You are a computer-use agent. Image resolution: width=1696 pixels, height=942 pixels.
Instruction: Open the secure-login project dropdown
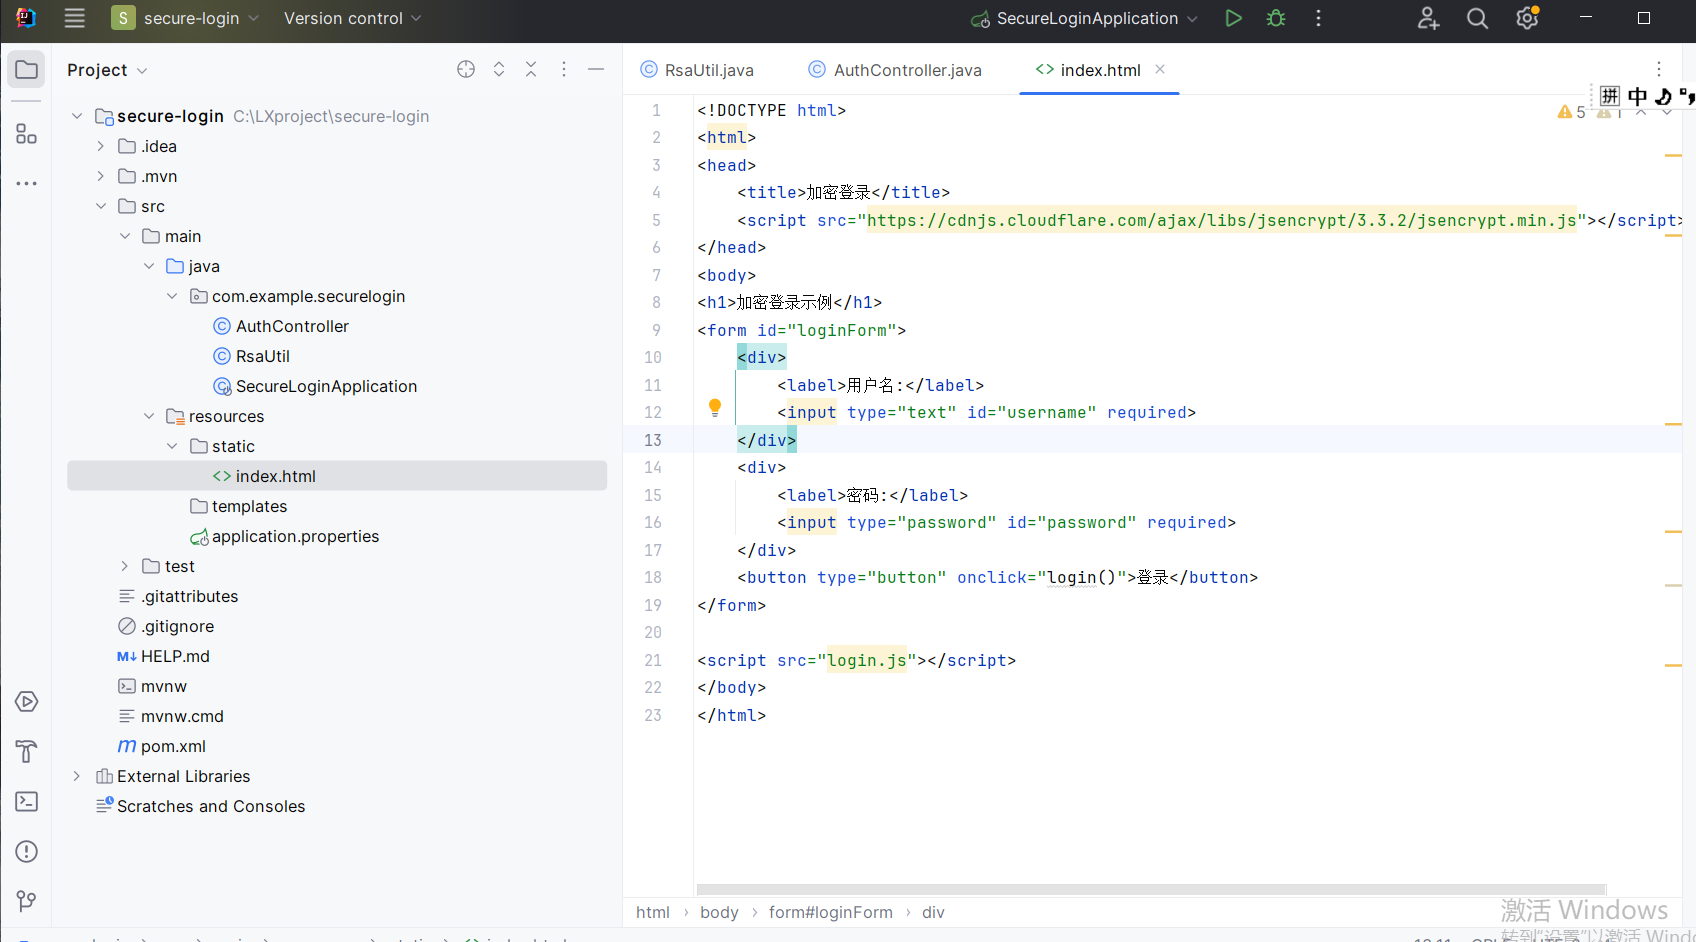tap(186, 18)
